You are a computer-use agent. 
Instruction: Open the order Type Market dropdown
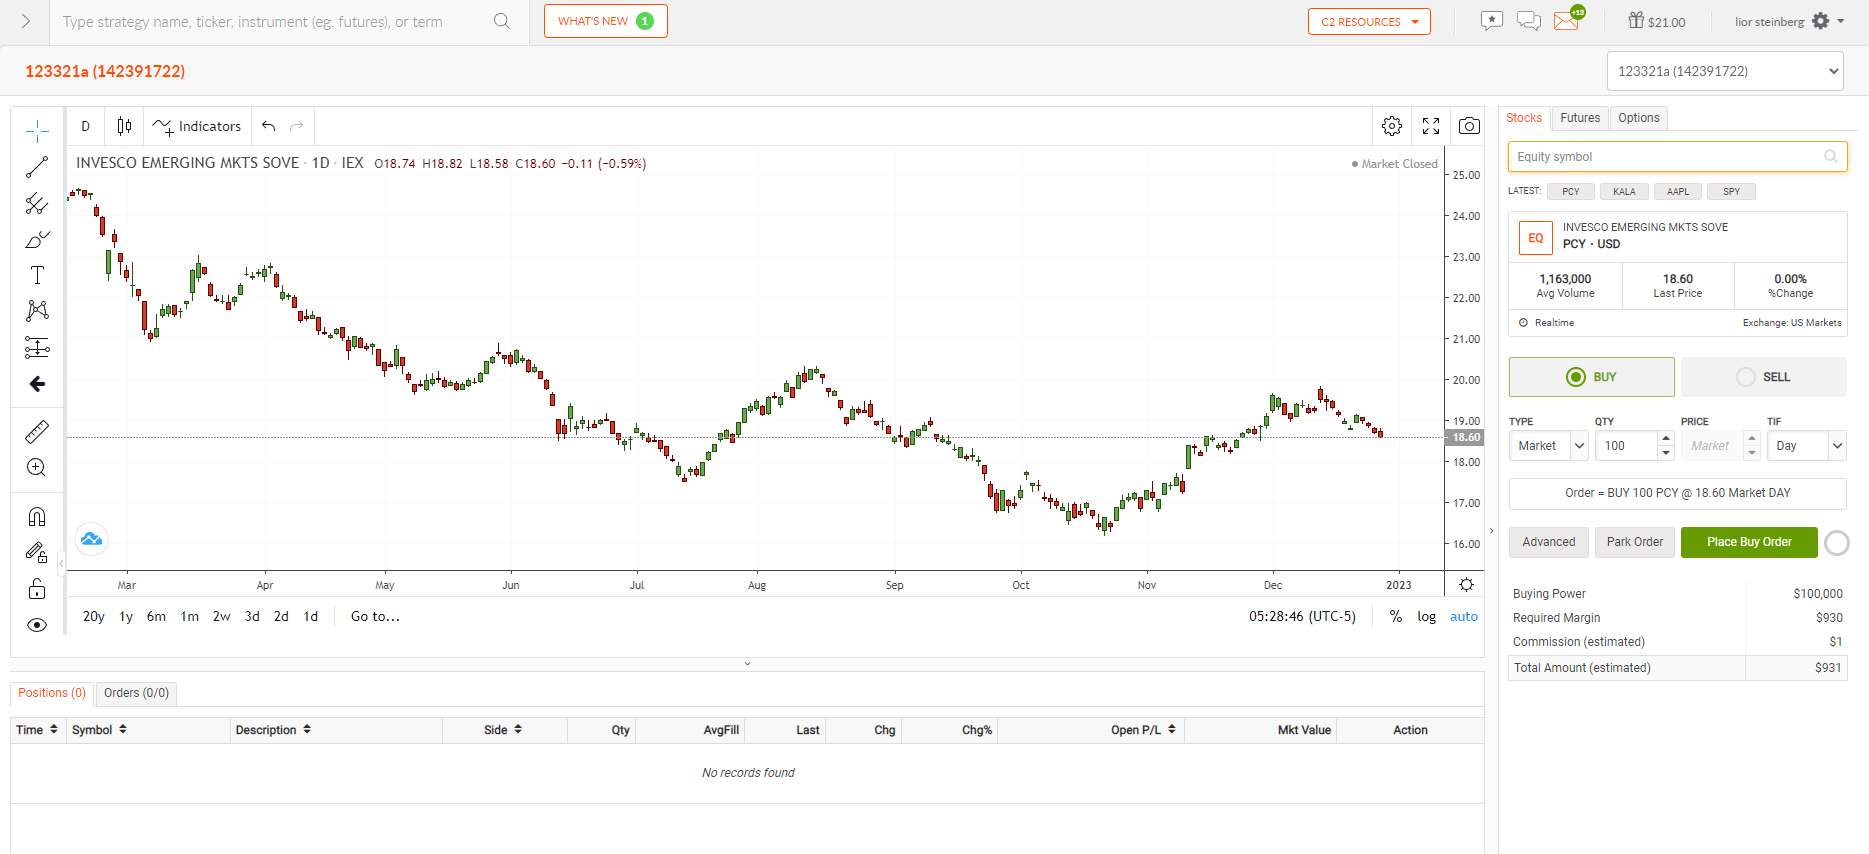pos(1548,446)
